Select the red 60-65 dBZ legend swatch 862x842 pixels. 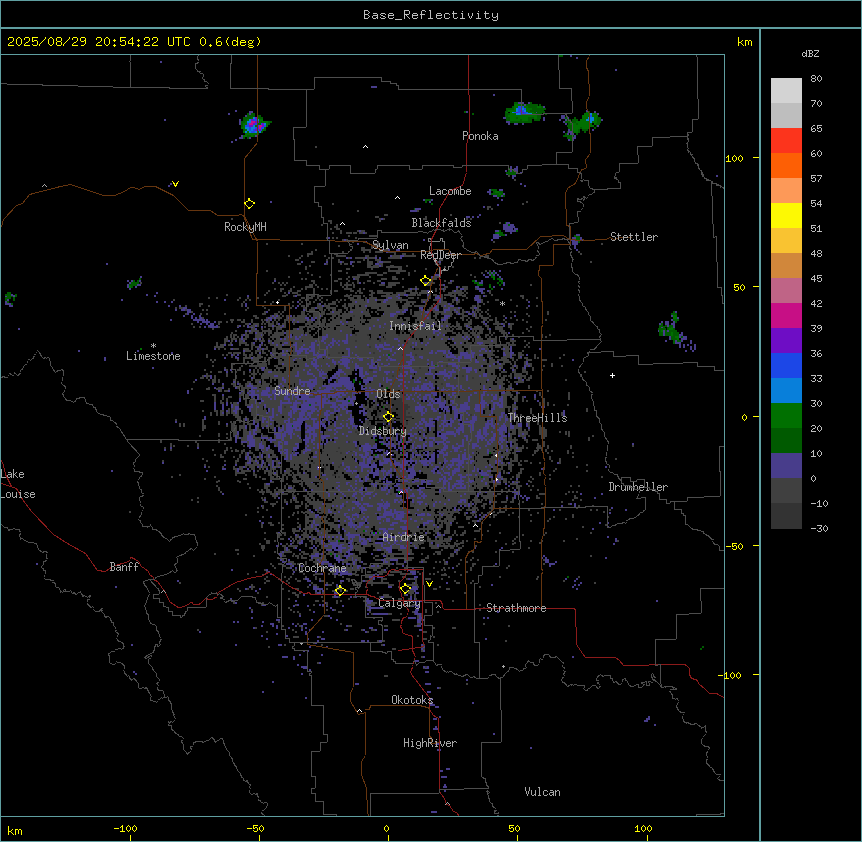tap(786, 141)
